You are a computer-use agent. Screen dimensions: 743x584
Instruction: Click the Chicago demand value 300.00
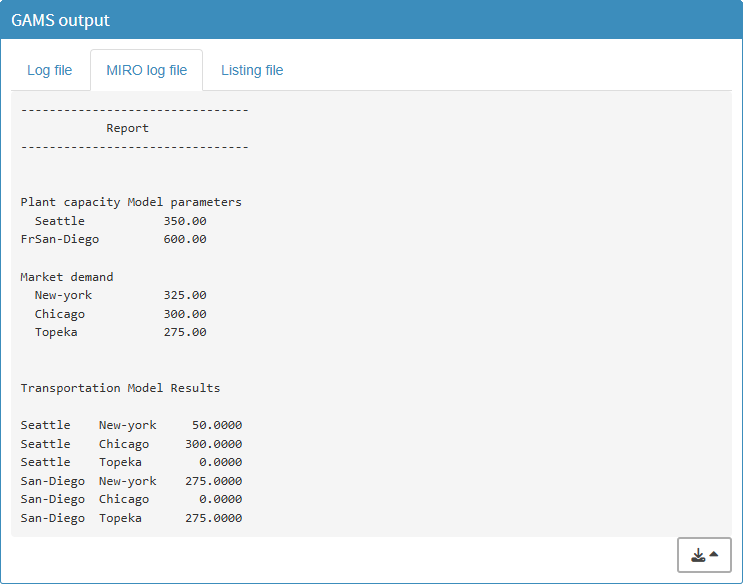point(185,314)
